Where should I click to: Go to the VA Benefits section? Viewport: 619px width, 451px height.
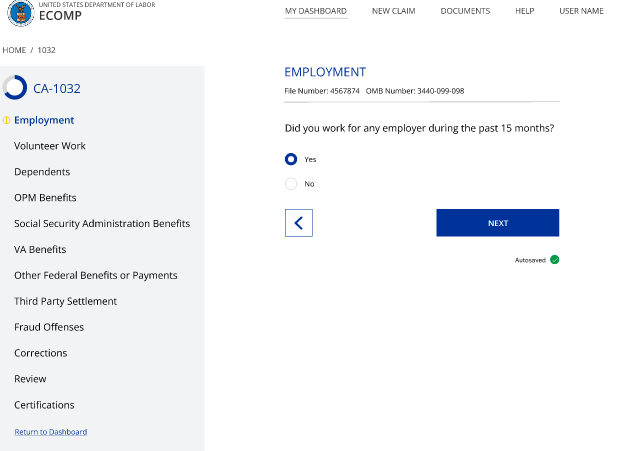tap(40, 249)
